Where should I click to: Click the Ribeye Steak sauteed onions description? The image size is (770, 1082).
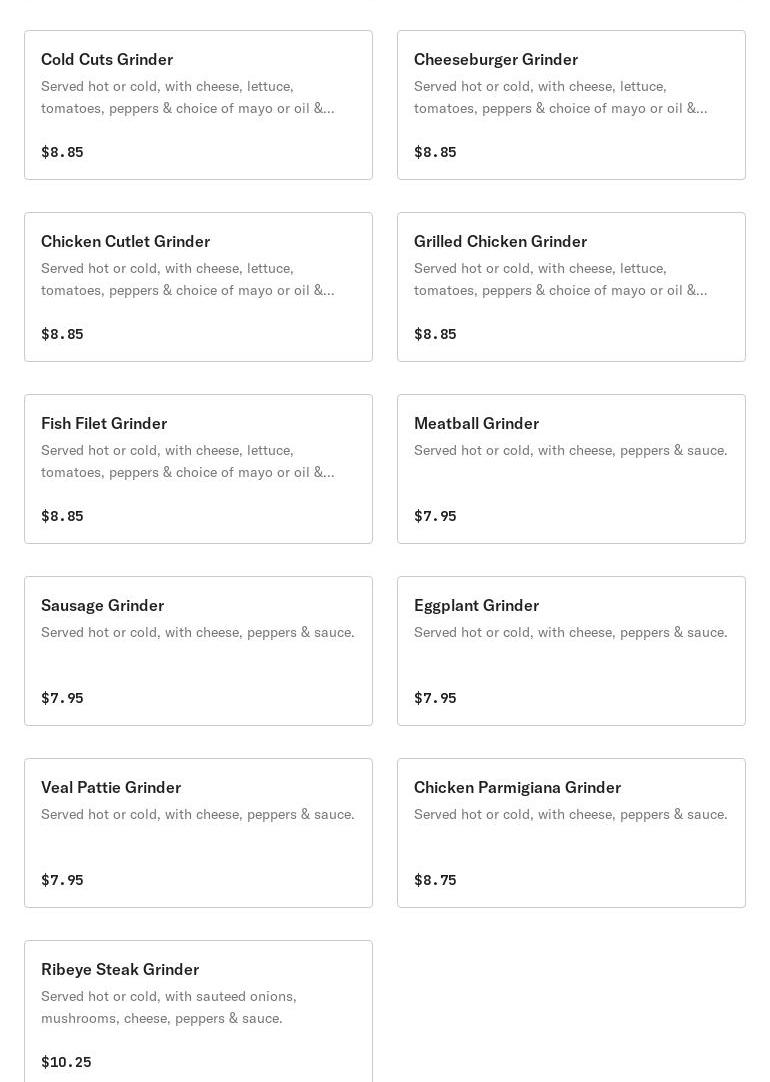pyautogui.click(x=169, y=1007)
